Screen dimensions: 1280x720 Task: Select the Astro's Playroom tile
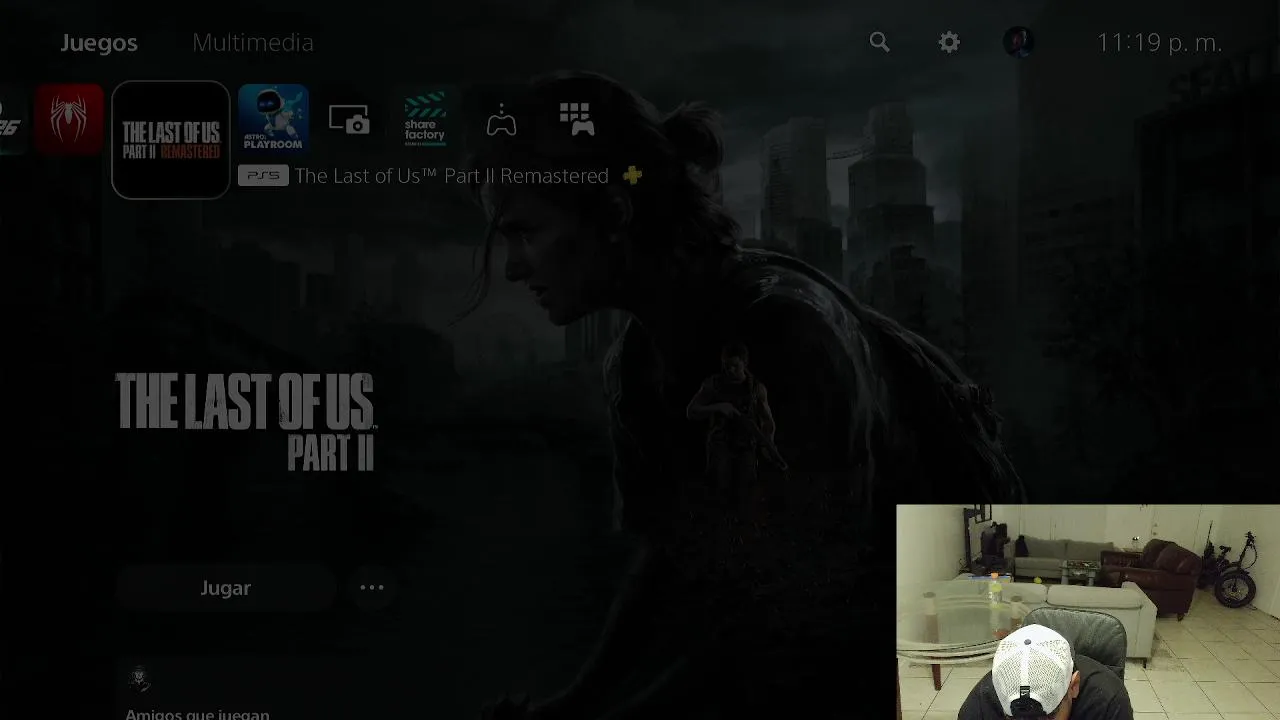click(x=273, y=119)
